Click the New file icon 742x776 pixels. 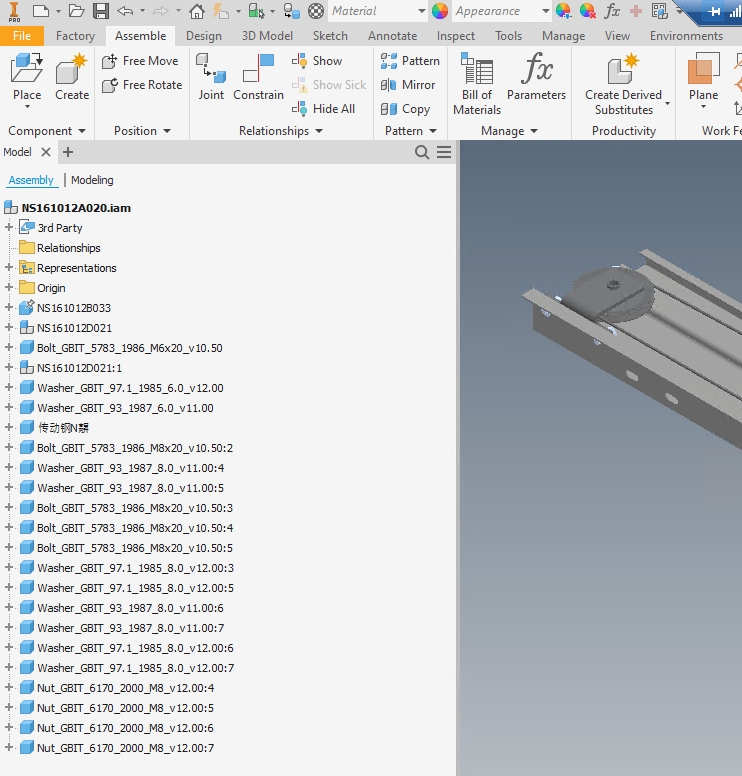(x=41, y=11)
